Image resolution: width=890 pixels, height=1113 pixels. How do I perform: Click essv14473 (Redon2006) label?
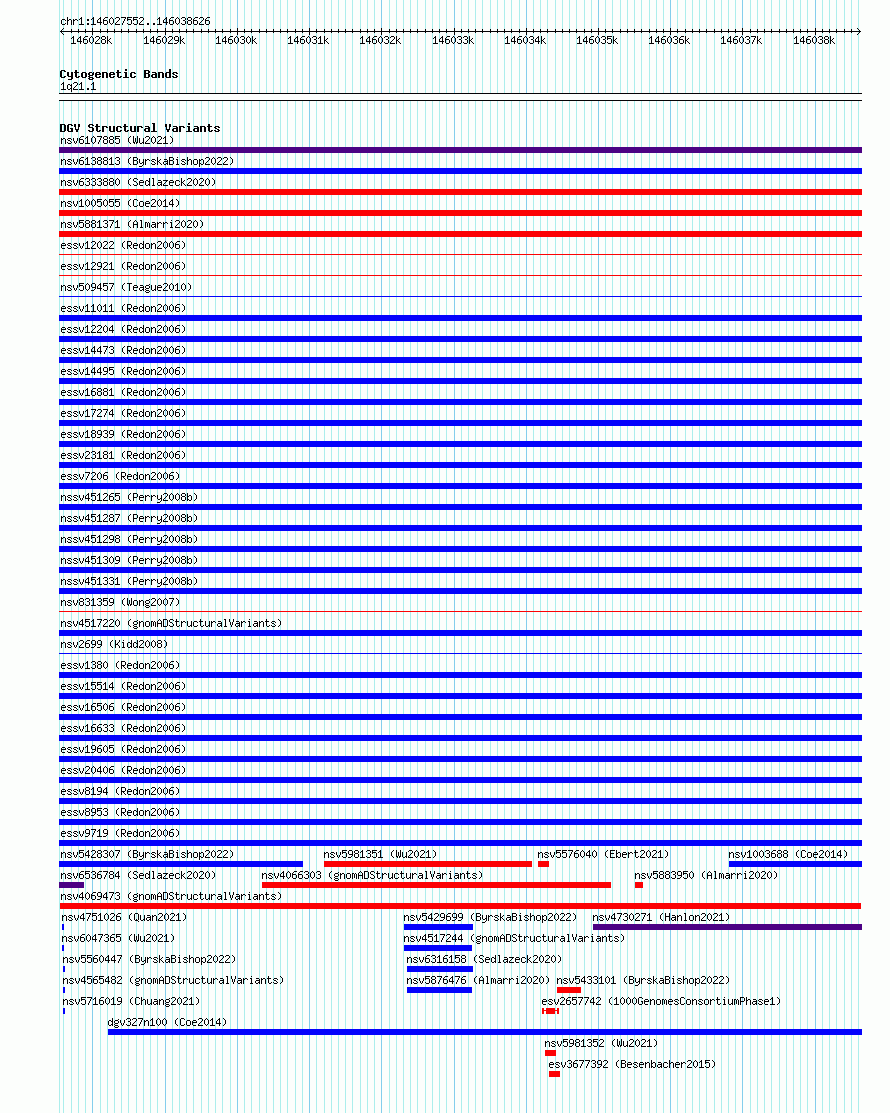pos(123,350)
